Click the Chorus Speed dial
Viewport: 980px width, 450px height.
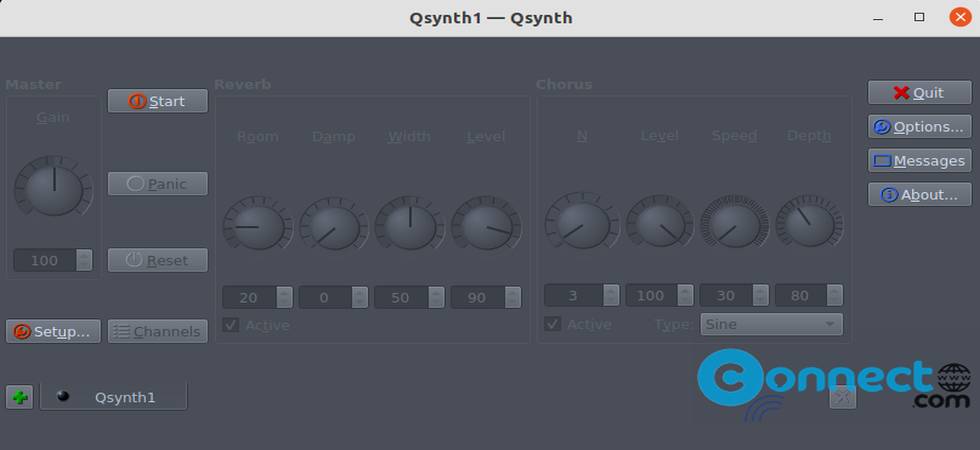click(x=734, y=221)
